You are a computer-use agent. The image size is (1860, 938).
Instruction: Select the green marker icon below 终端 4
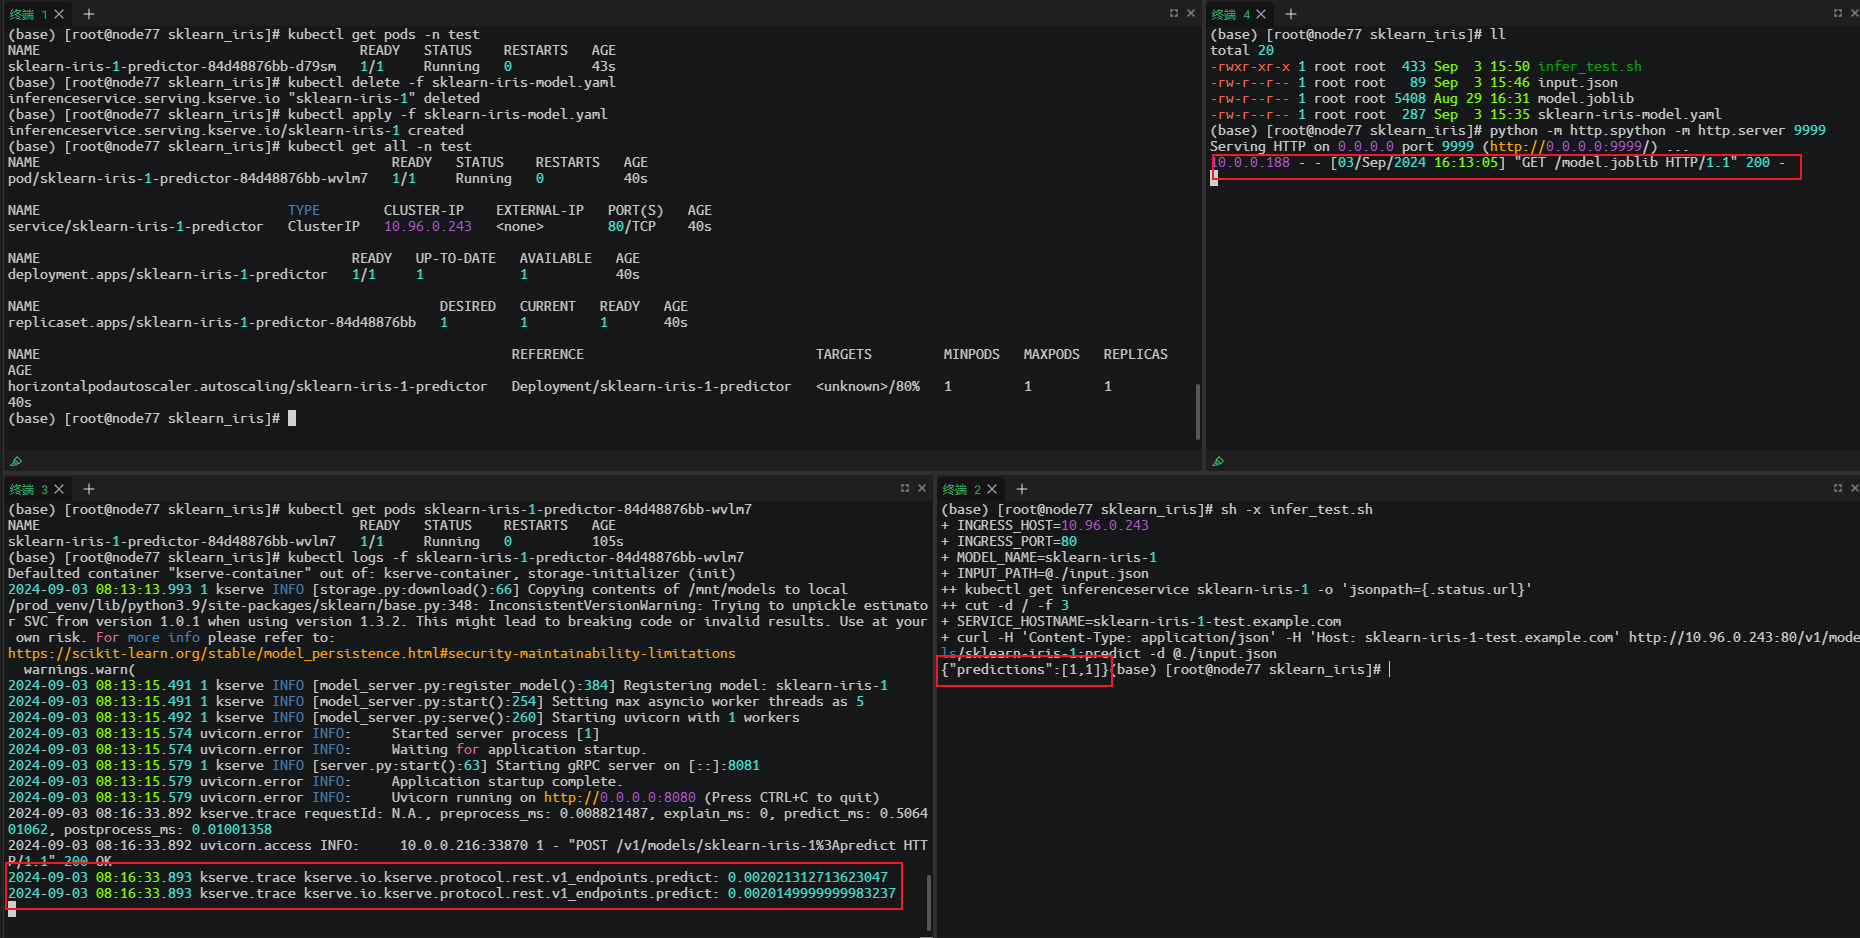[x=1218, y=461]
